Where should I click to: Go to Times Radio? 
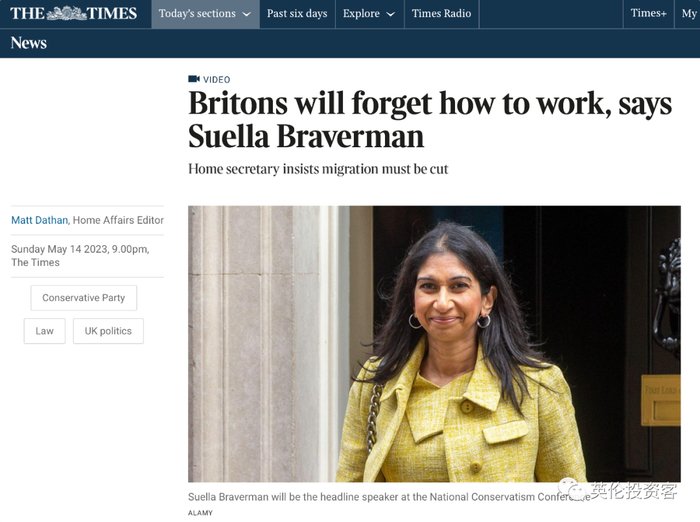(442, 14)
